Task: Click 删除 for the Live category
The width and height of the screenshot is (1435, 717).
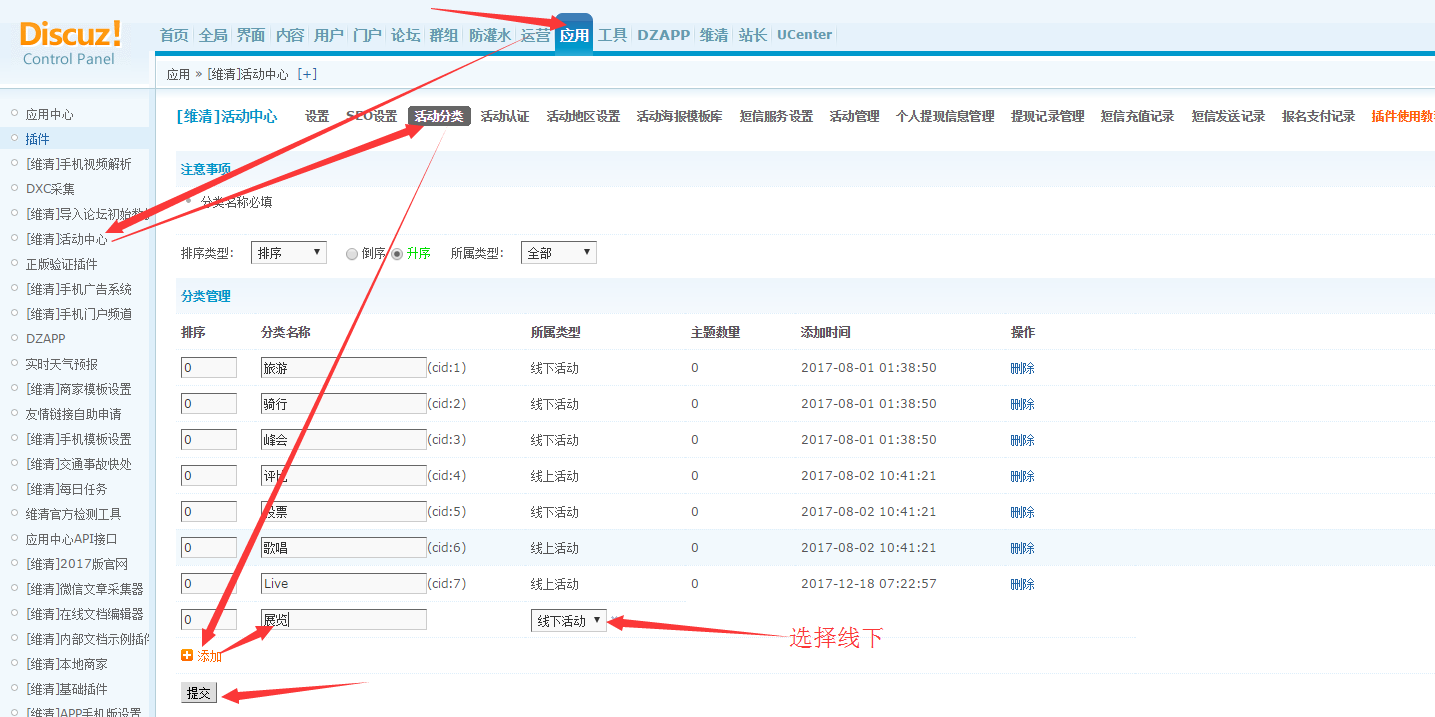Action: tap(1022, 584)
